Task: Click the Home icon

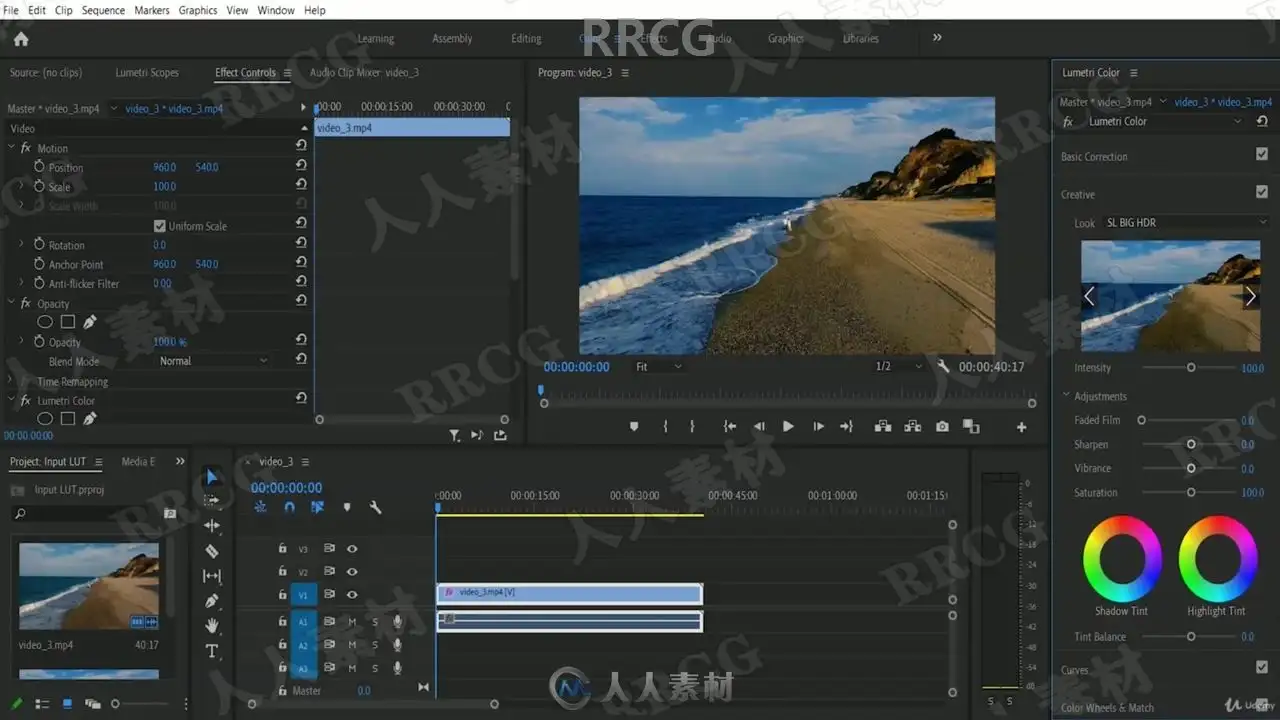Action: tap(21, 39)
